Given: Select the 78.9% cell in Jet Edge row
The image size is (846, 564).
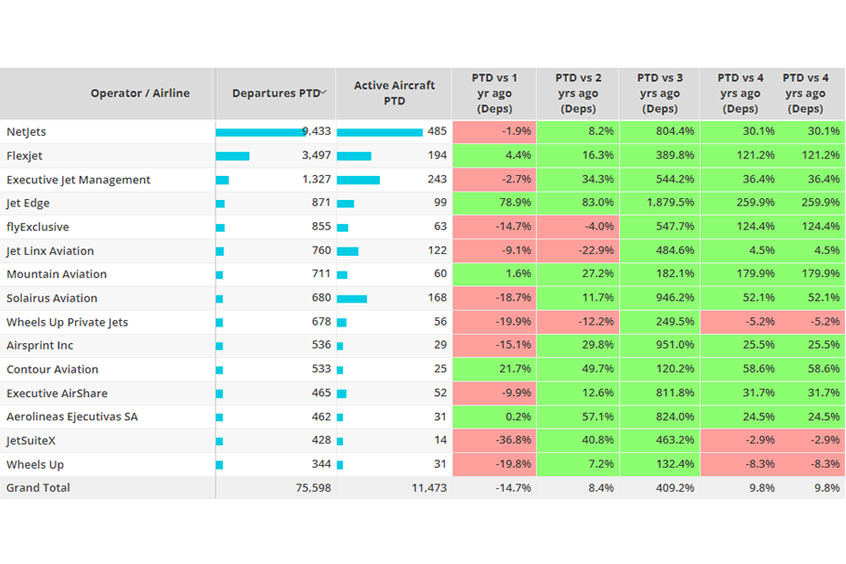Looking at the screenshot, I should click(x=494, y=202).
